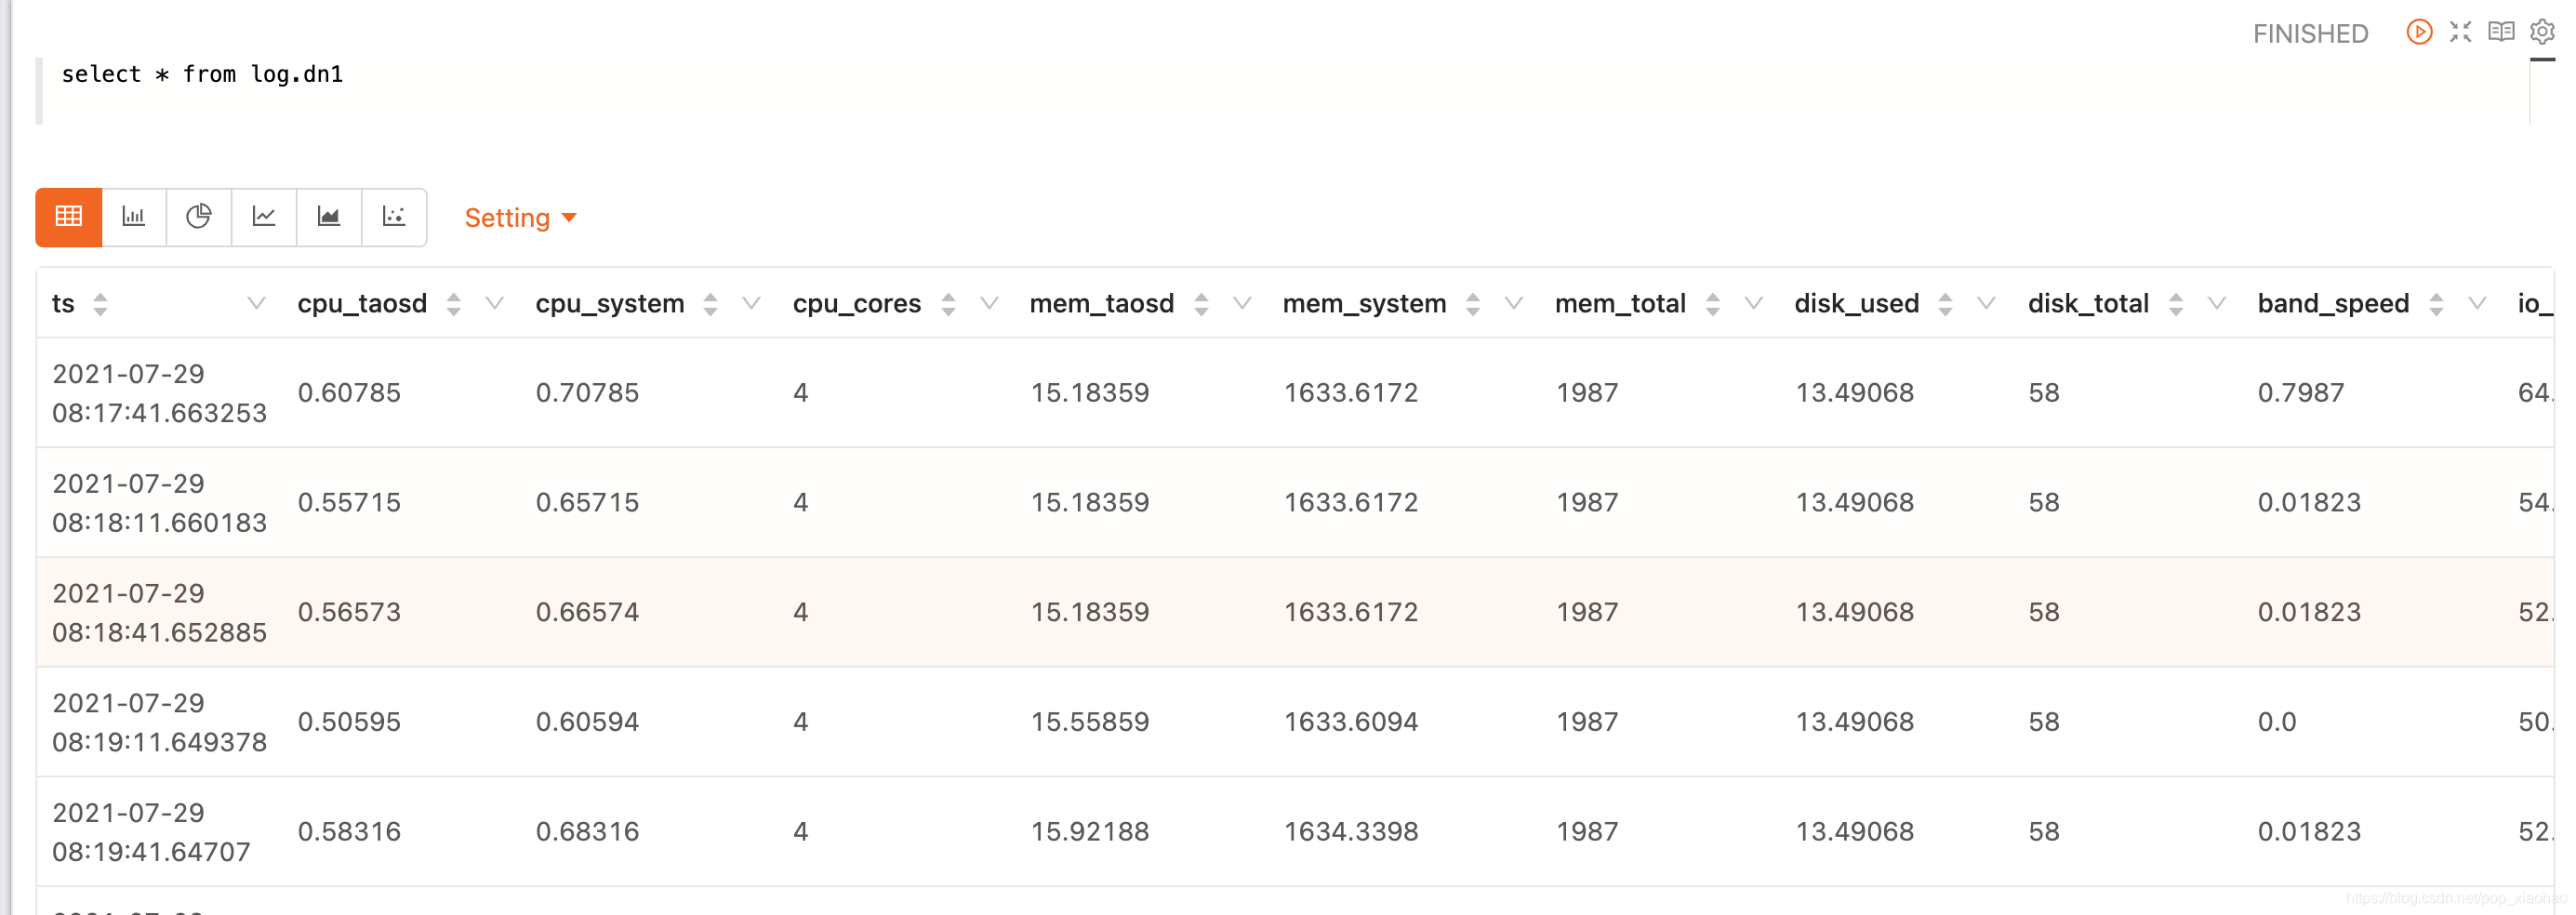
Task: Click the disk_total column header
Action: pyautogui.click(x=2088, y=303)
